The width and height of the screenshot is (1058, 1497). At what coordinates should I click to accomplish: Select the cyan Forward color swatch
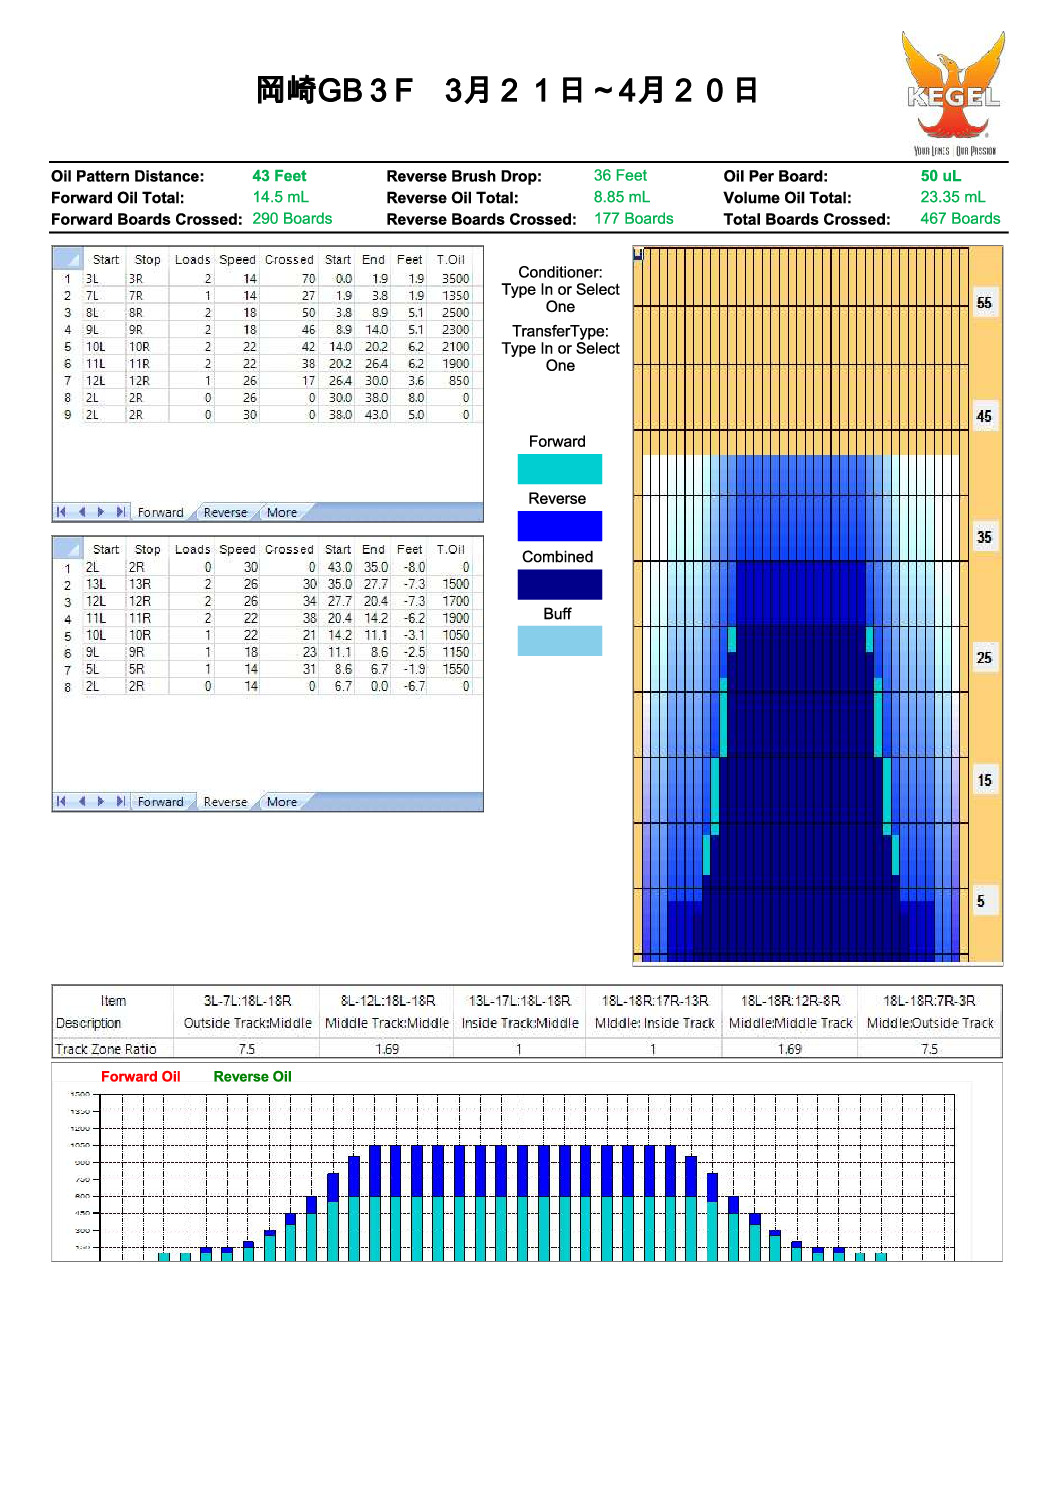pyautogui.click(x=559, y=469)
